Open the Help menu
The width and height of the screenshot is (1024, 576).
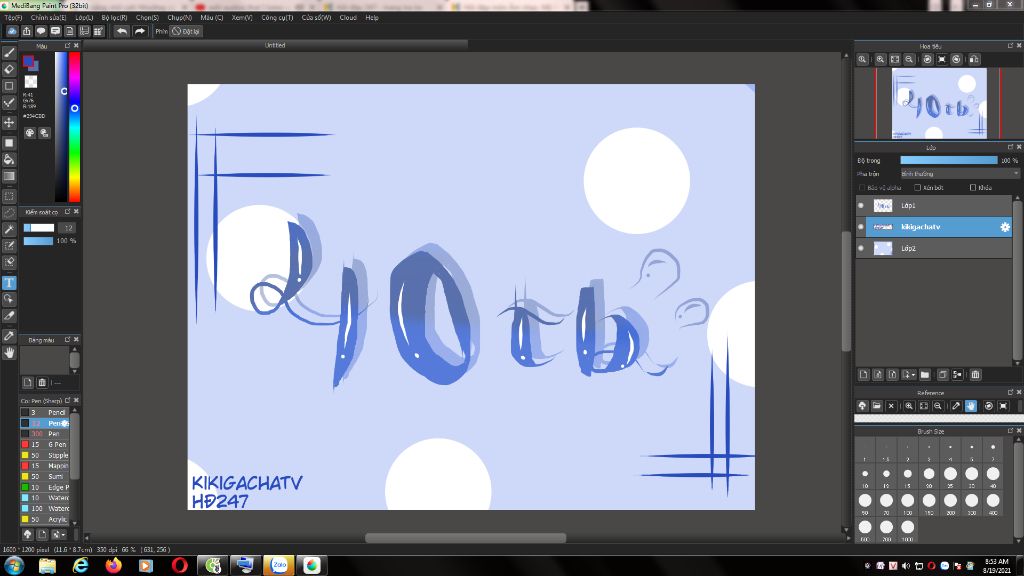coord(372,18)
